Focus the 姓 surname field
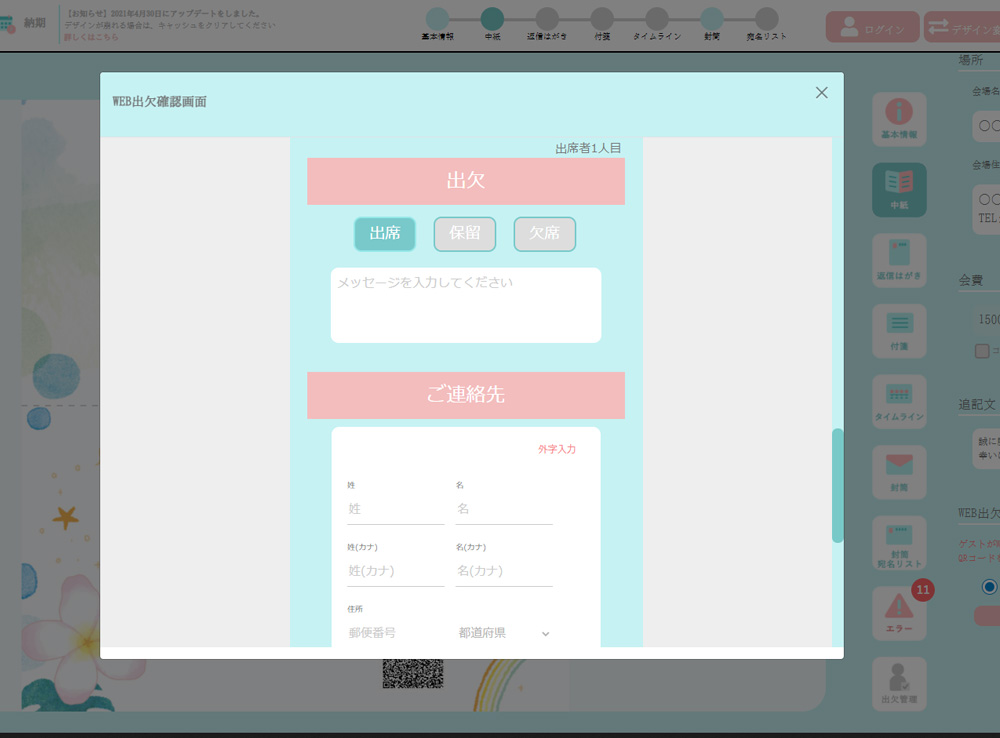 click(395, 509)
